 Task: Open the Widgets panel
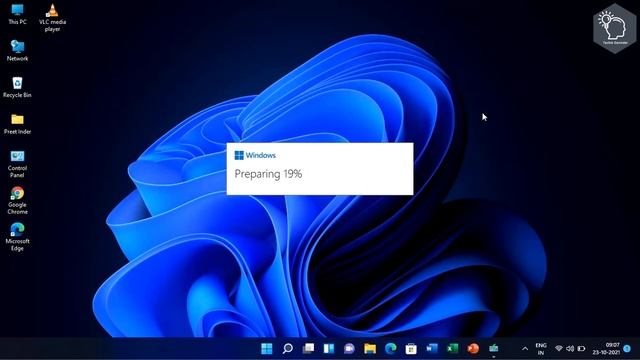(x=329, y=349)
